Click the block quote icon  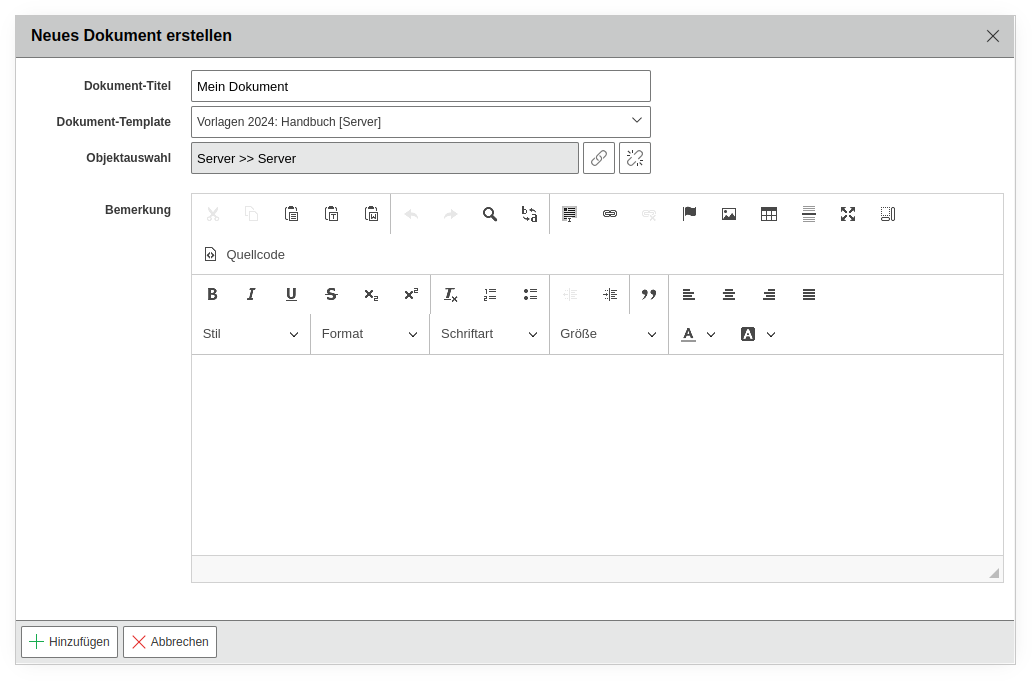pyautogui.click(x=649, y=294)
